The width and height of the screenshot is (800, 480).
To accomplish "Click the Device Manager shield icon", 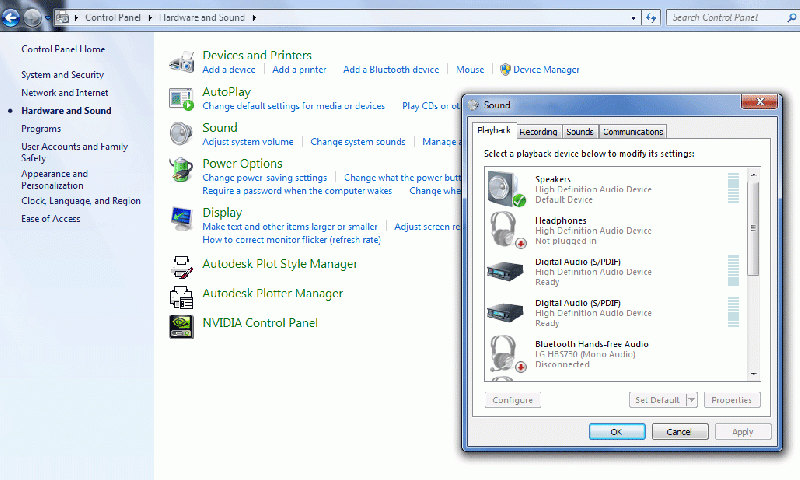I will [505, 69].
